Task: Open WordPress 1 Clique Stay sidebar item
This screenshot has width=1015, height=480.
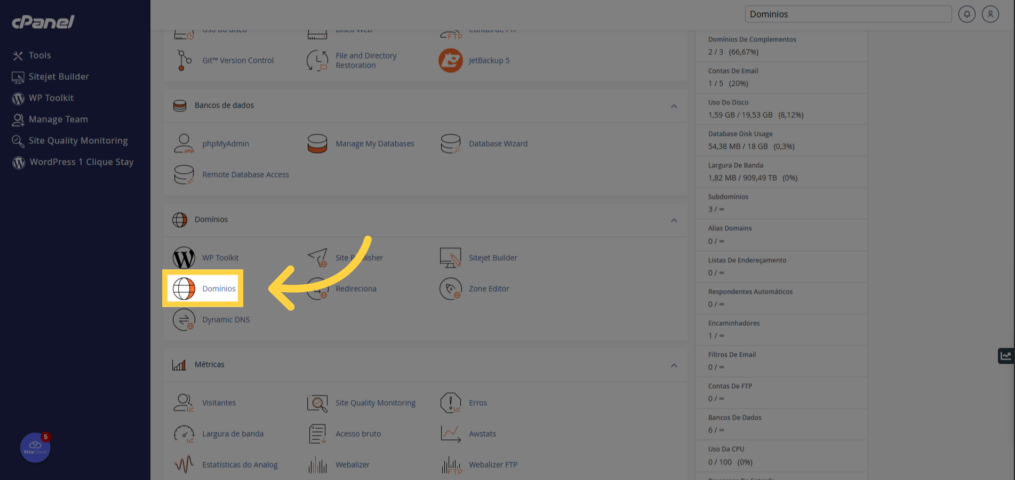Action: pyautogui.click(x=72, y=162)
